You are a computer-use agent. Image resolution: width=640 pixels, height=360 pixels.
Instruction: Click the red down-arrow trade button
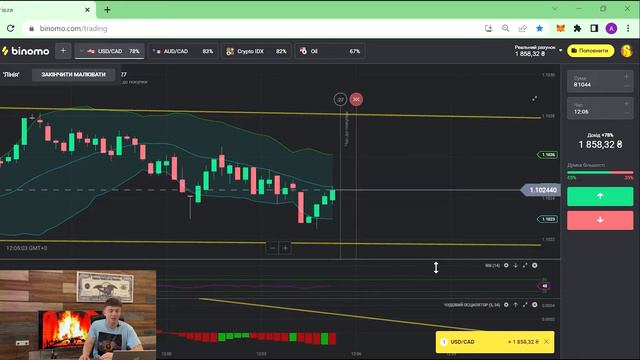click(600, 220)
